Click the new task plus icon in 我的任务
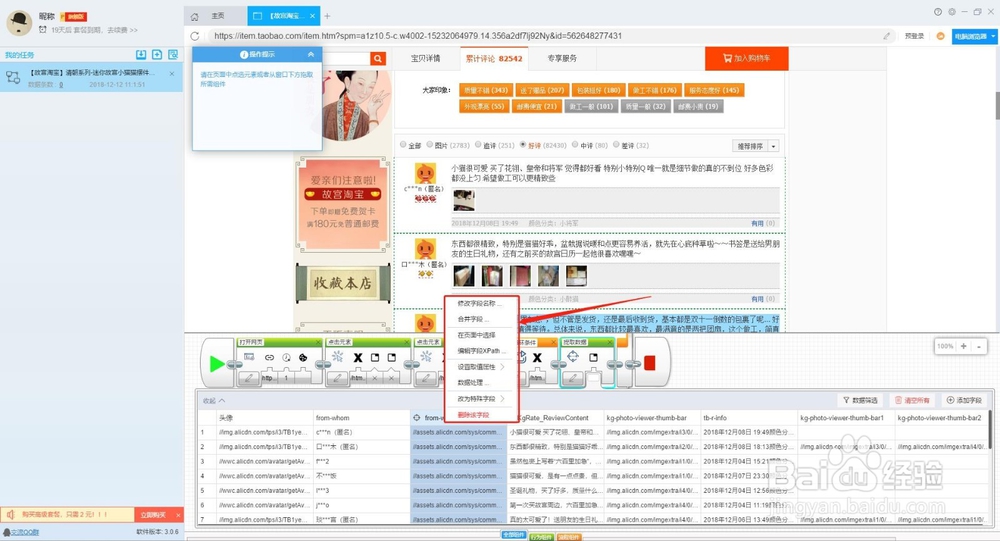The height and width of the screenshot is (541, 1000). (157, 55)
